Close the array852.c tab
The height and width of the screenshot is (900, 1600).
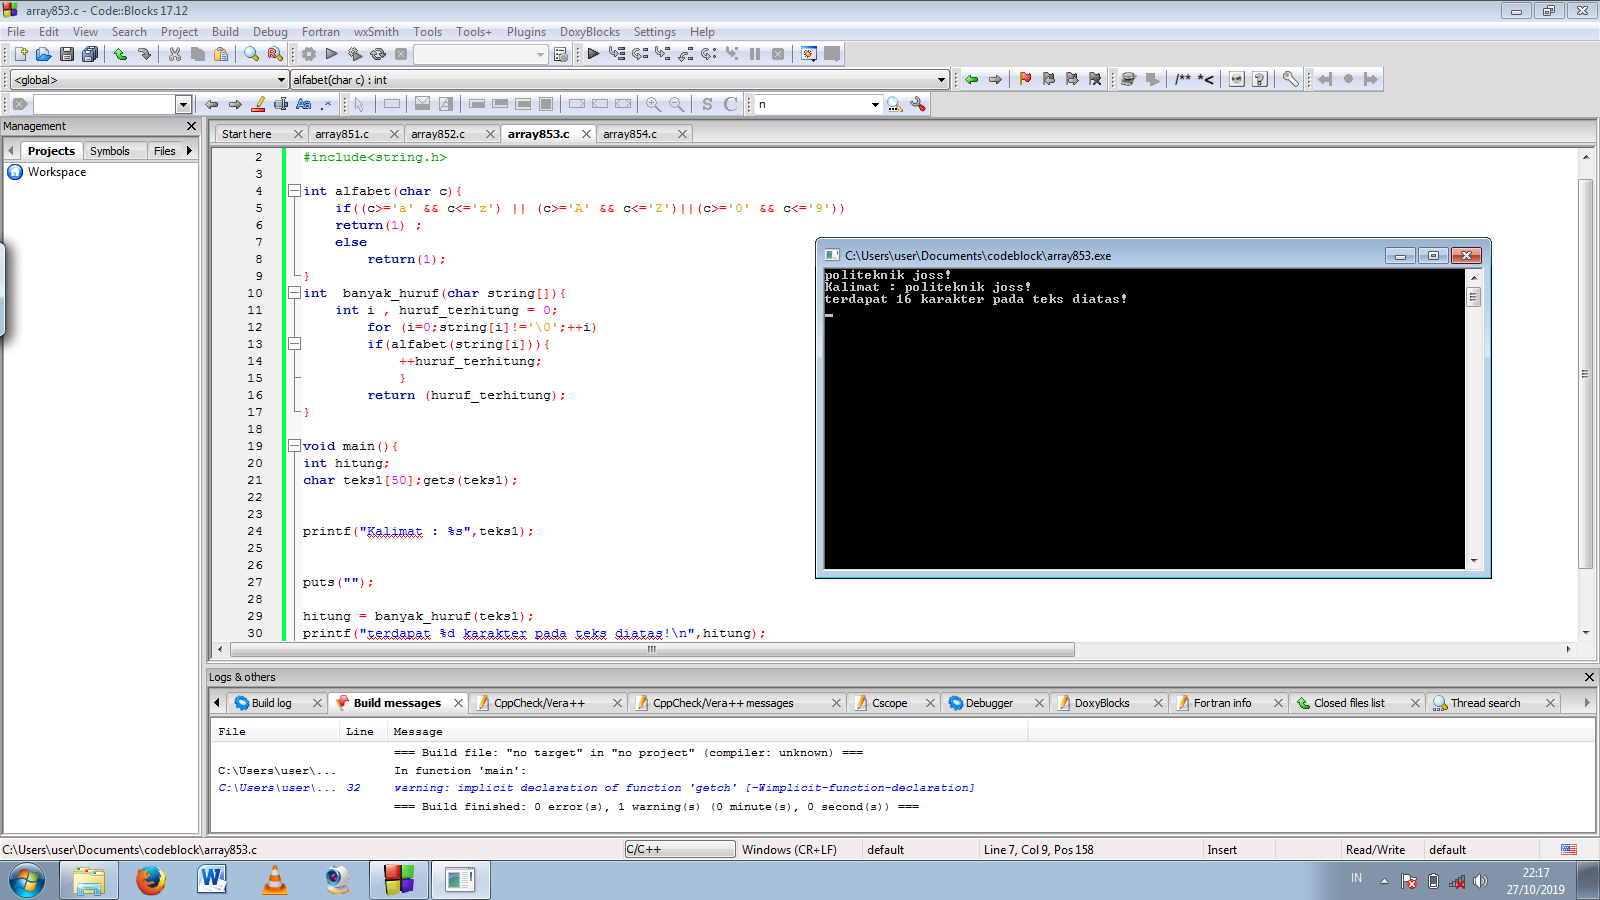(x=490, y=134)
